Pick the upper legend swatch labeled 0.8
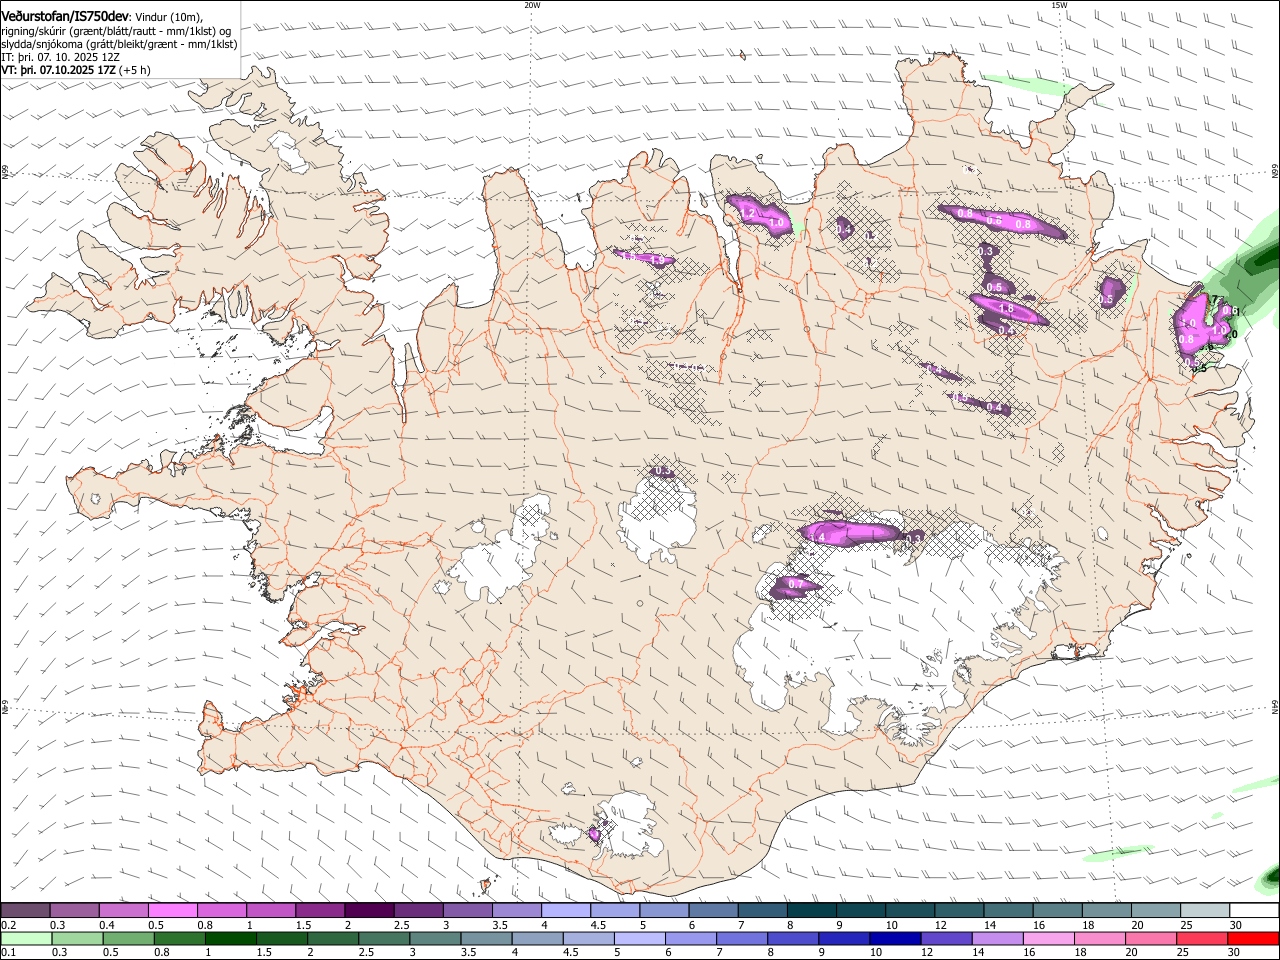Viewport: 1280px width, 960px height. (222, 910)
